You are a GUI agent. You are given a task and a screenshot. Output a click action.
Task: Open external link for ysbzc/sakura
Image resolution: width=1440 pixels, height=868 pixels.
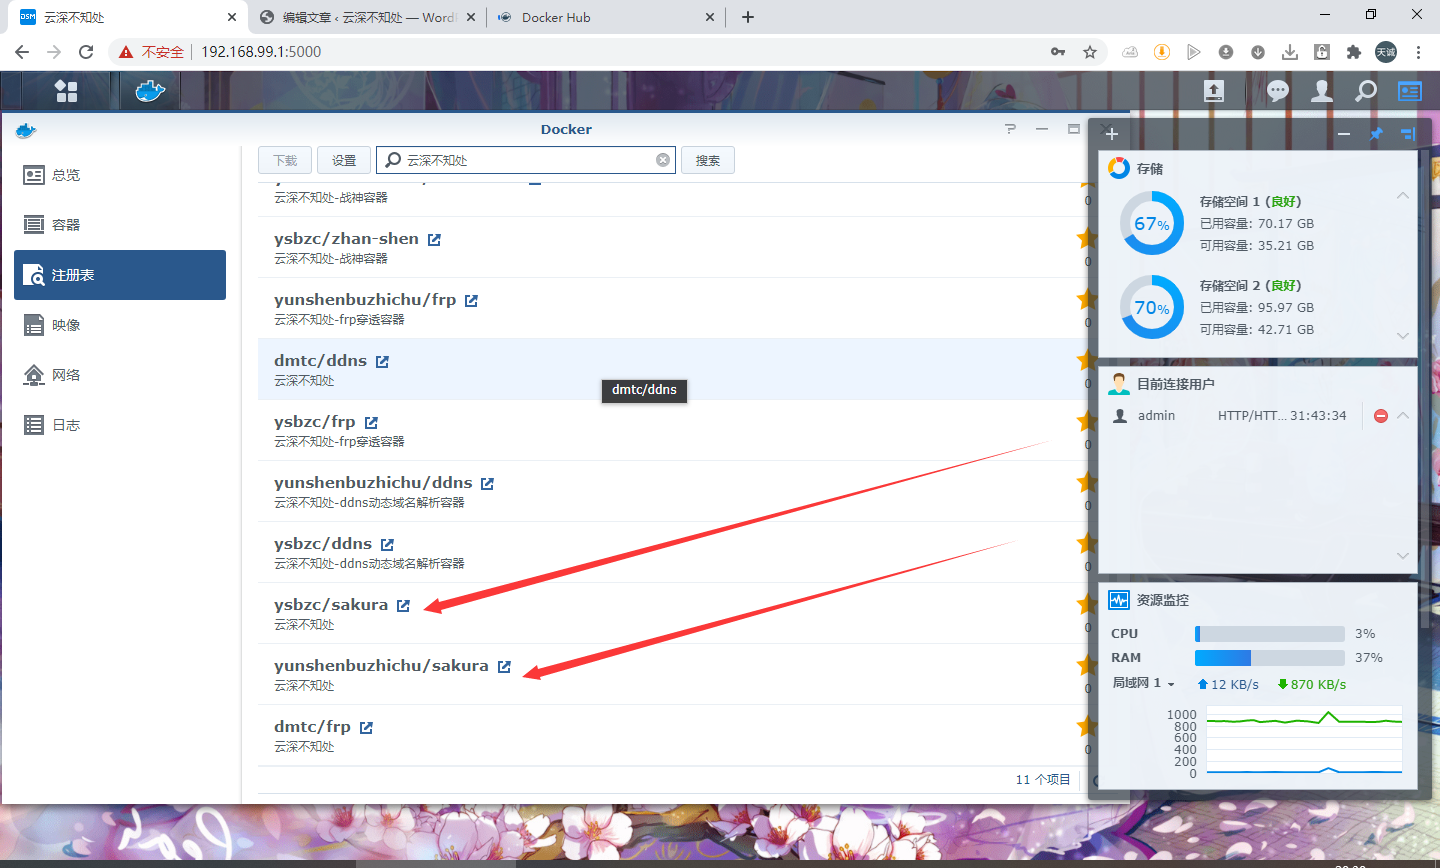coord(403,606)
